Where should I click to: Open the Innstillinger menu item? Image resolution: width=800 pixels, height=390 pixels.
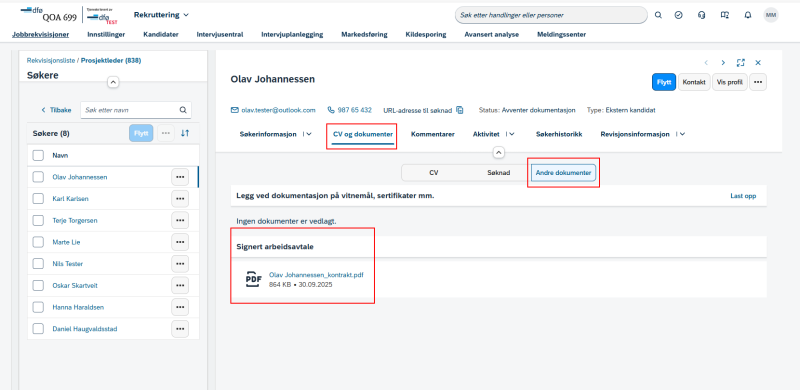(106, 35)
